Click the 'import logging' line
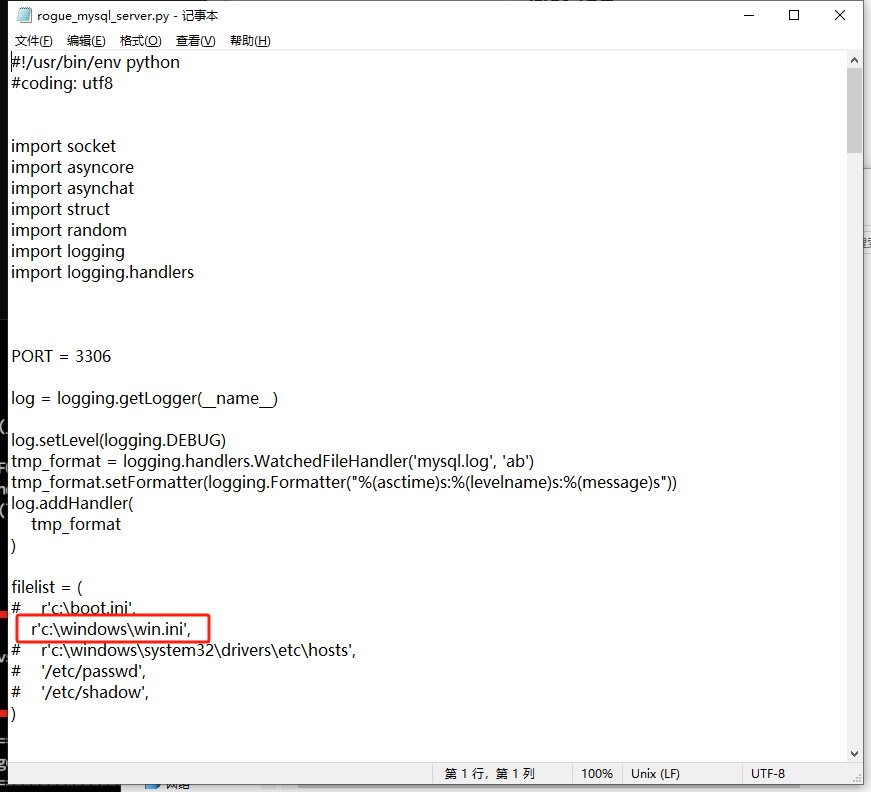 [x=68, y=252]
